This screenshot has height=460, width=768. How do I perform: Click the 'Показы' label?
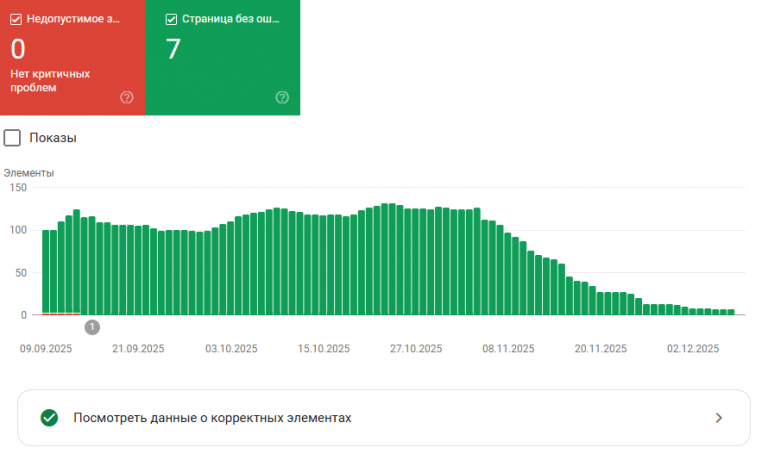pos(53,138)
